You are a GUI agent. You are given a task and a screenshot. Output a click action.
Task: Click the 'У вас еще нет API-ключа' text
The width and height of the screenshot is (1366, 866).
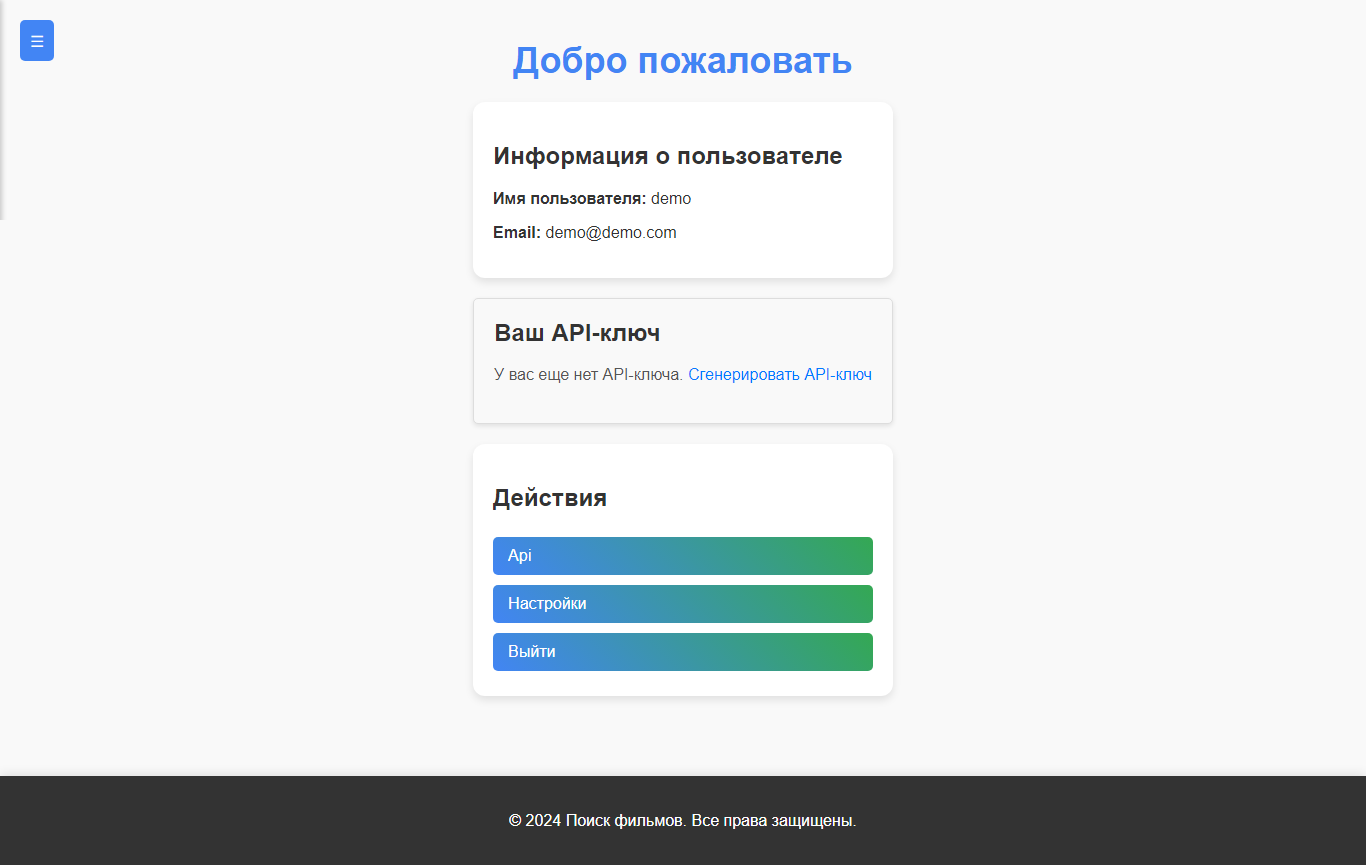pos(588,375)
